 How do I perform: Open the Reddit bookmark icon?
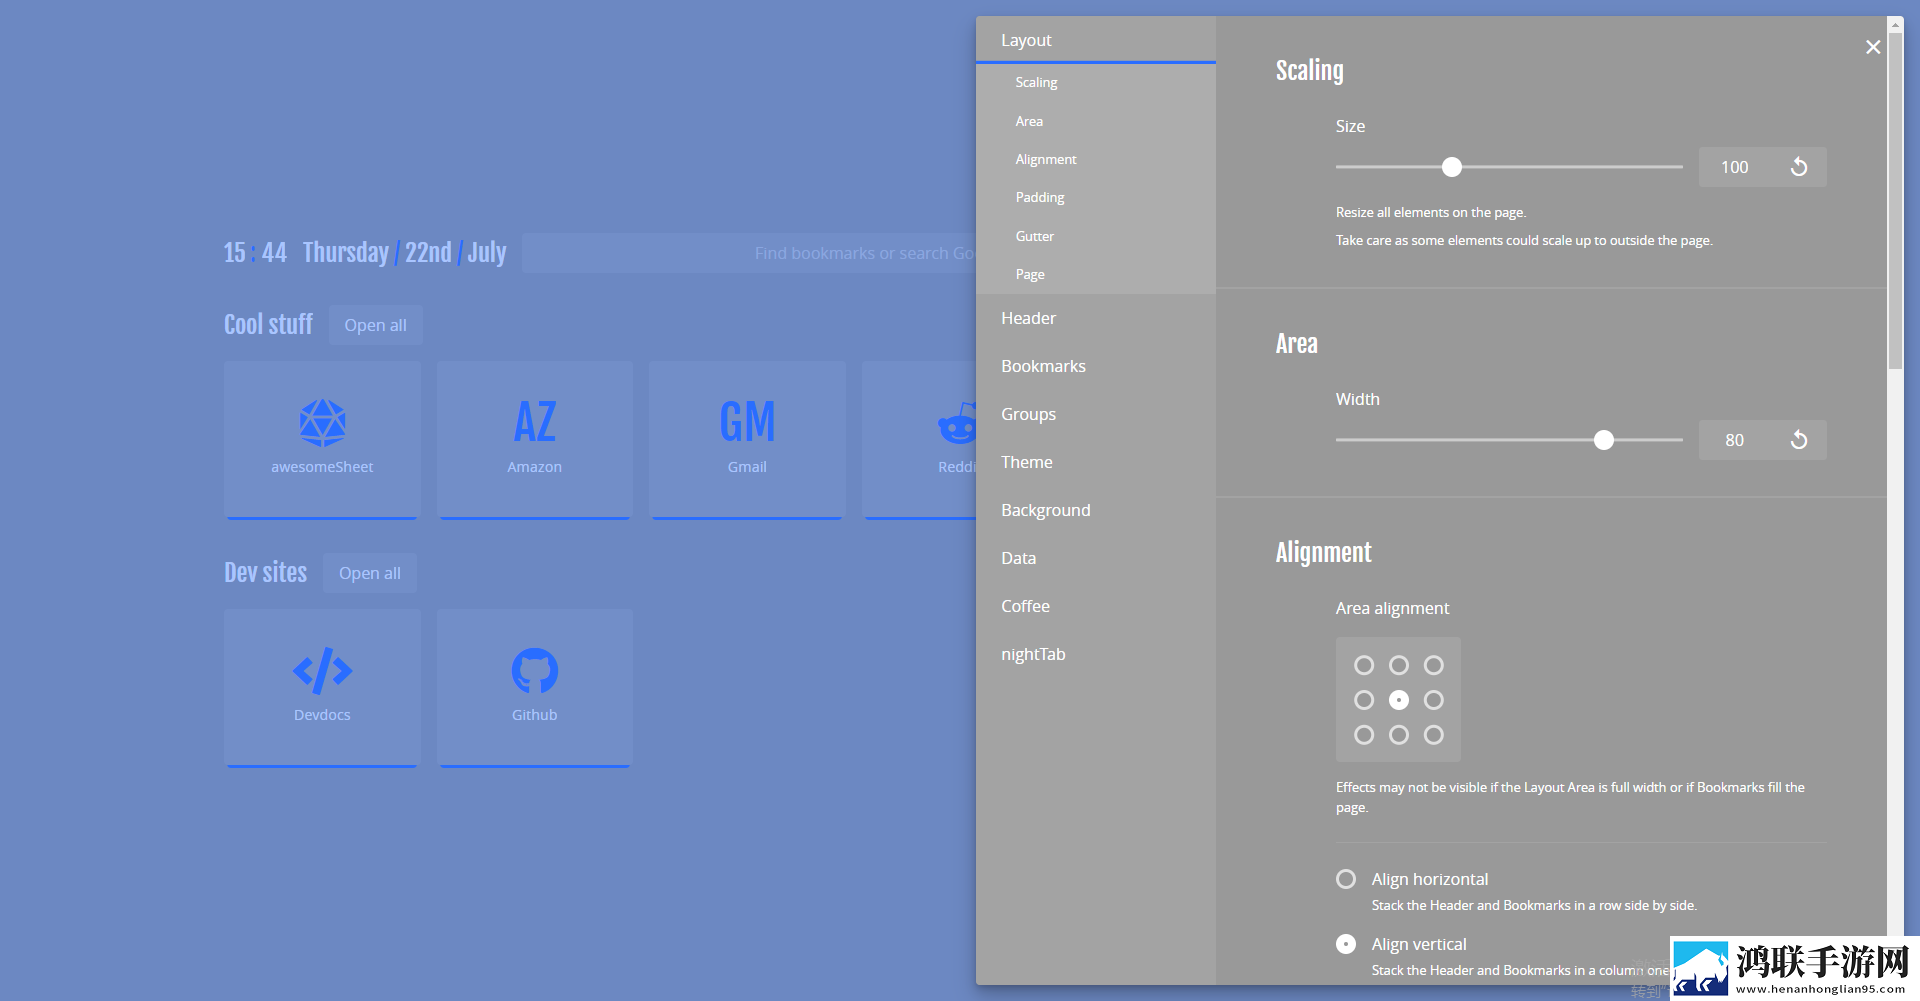coord(957,423)
